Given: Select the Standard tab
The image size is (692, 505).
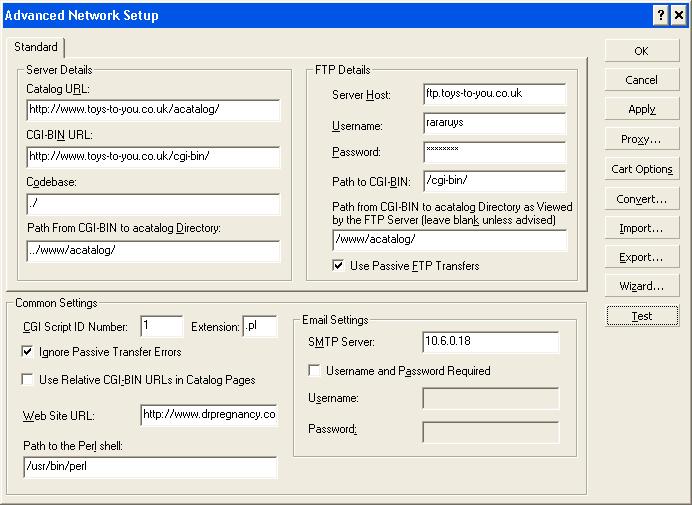Looking at the screenshot, I should 36,47.
